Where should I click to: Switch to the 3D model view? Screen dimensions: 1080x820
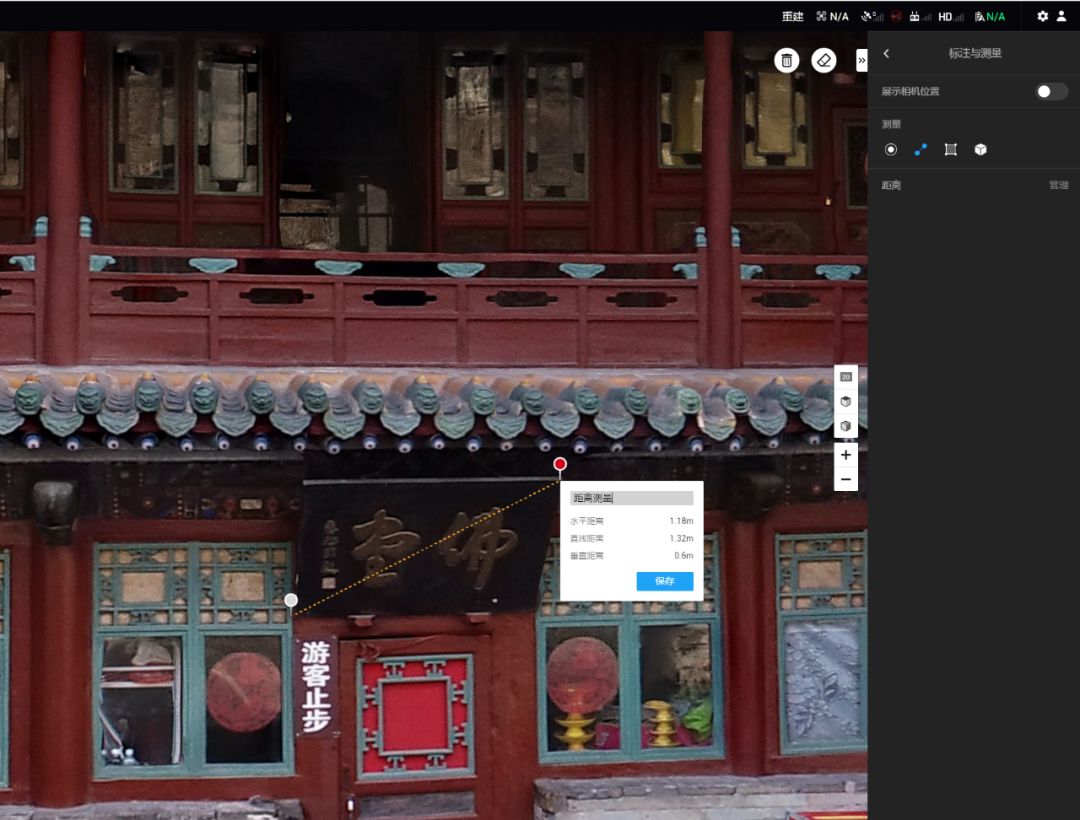846,401
